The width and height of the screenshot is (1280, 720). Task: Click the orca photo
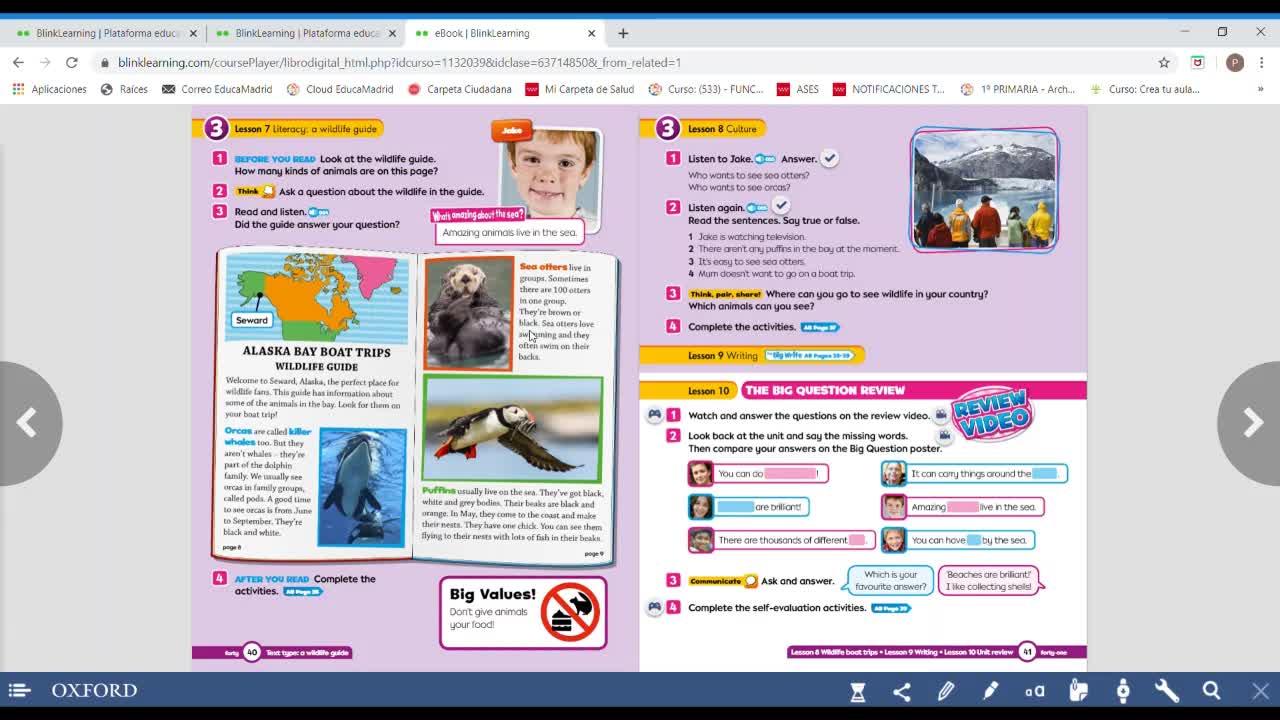click(362, 487)
